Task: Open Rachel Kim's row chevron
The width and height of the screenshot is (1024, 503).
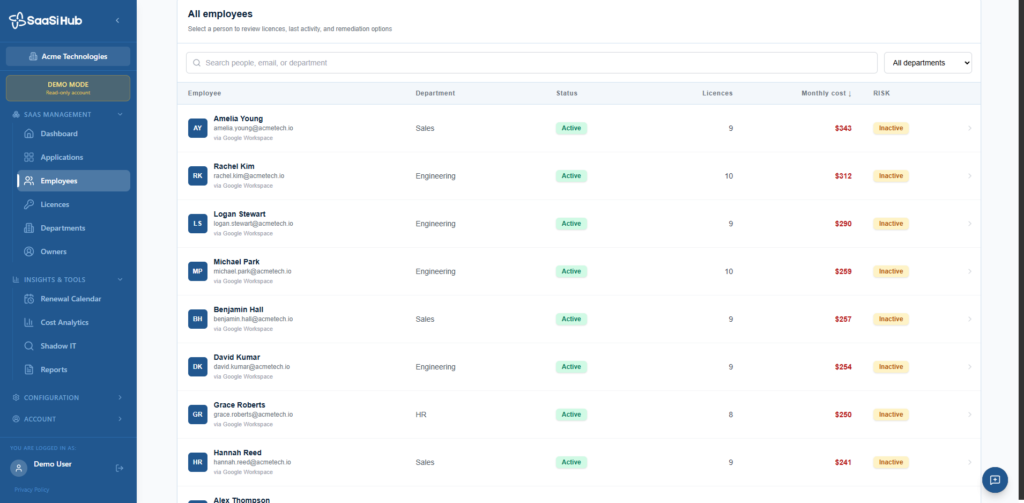Action: click(970, 176)
